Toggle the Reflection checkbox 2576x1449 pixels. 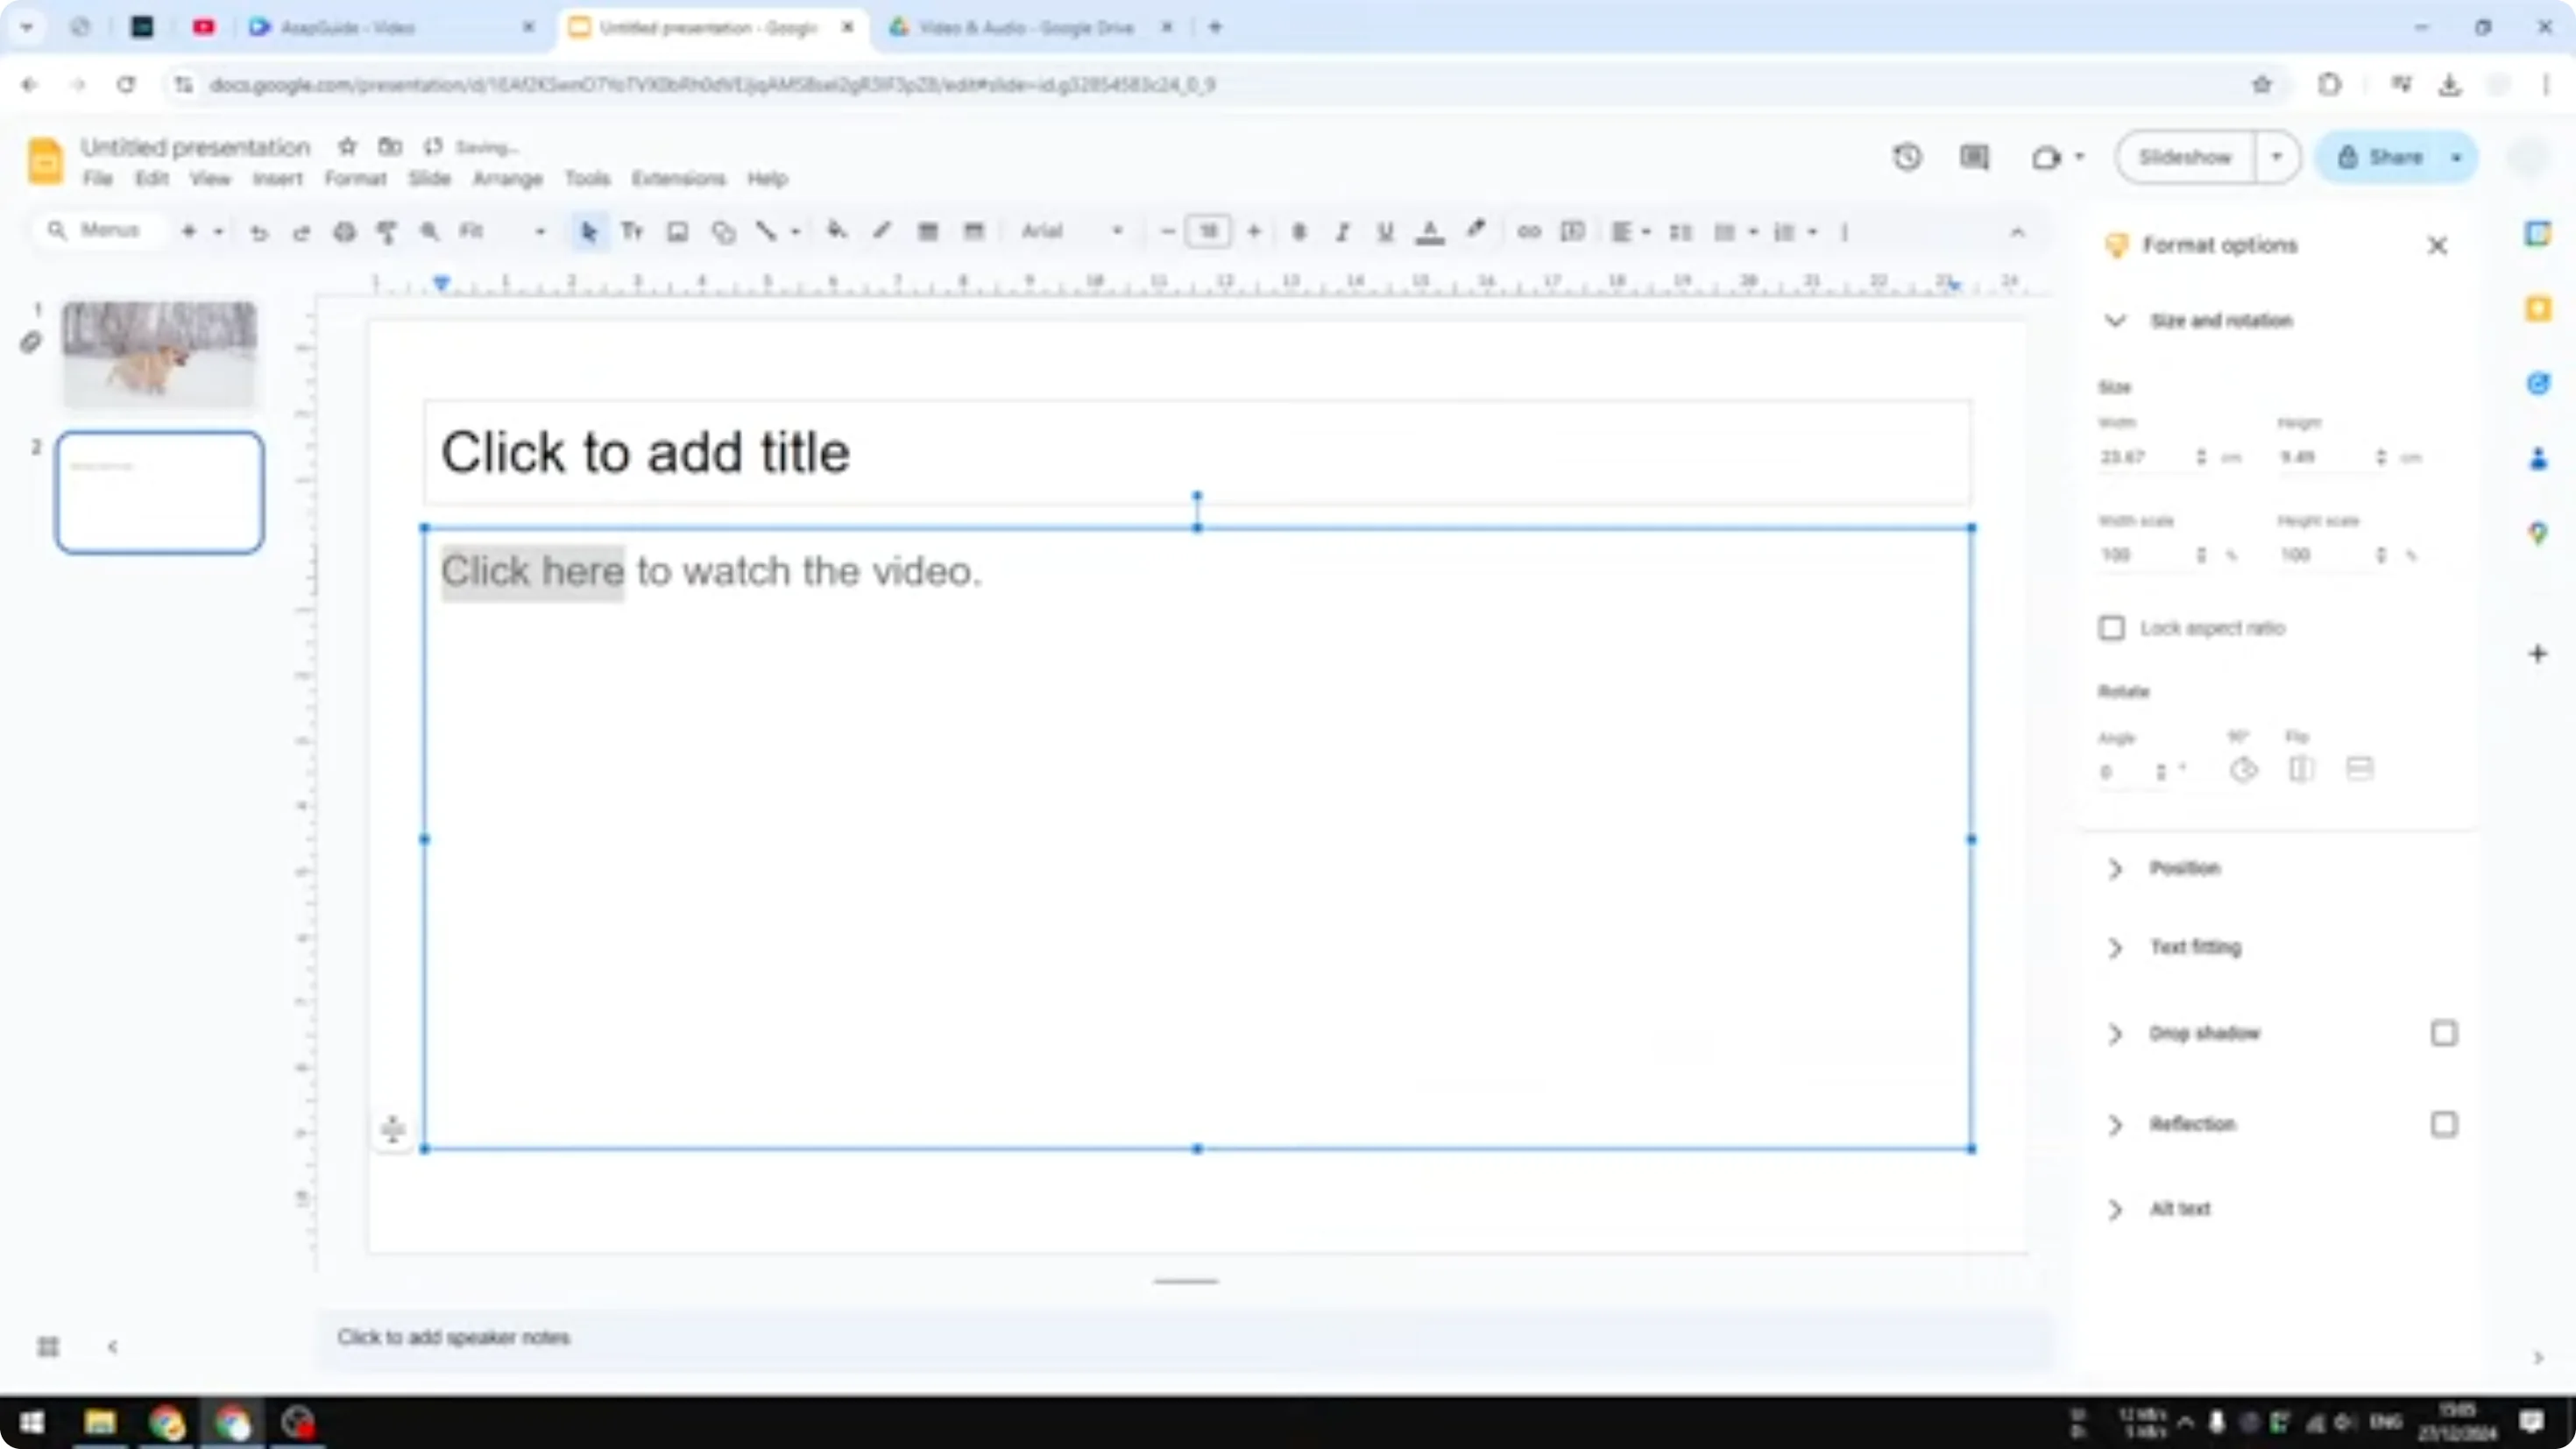pyautogui.click(x=2444, y=1124)
